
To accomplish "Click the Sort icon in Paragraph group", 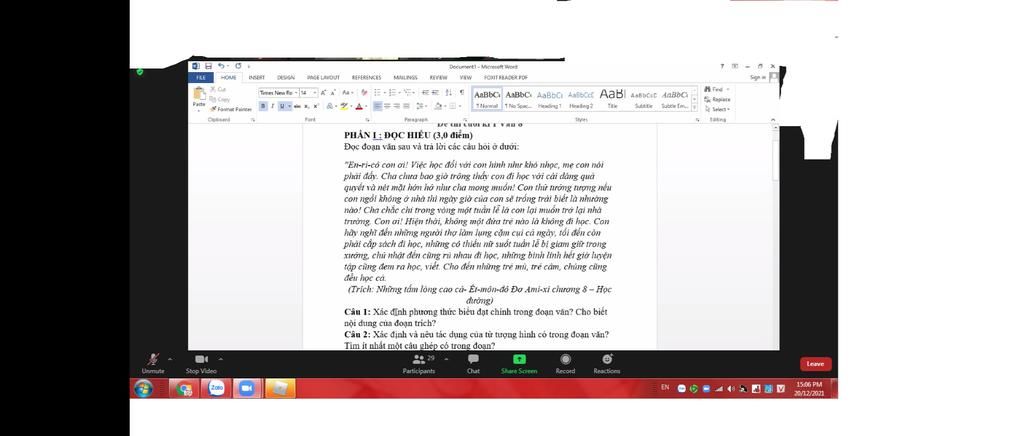I will tap(448, 93).
